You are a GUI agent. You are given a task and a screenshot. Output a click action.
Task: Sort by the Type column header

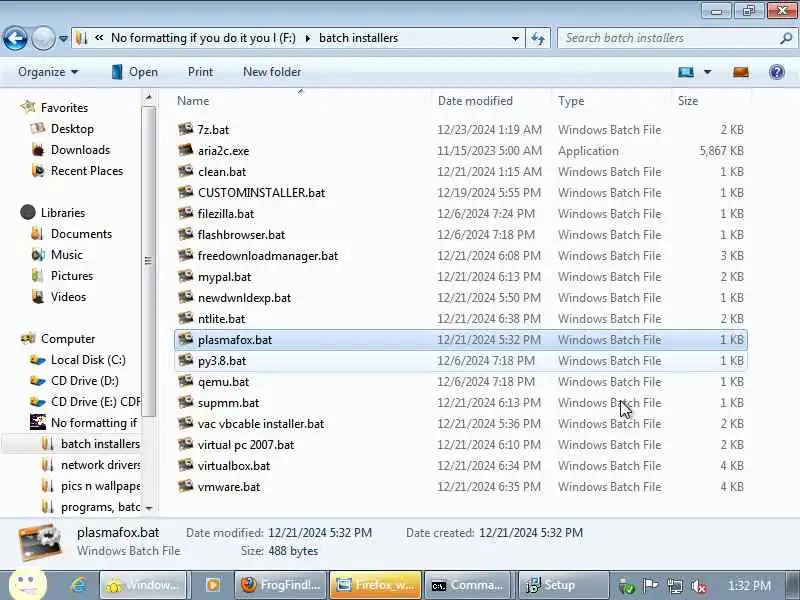(x=571, y=101)
